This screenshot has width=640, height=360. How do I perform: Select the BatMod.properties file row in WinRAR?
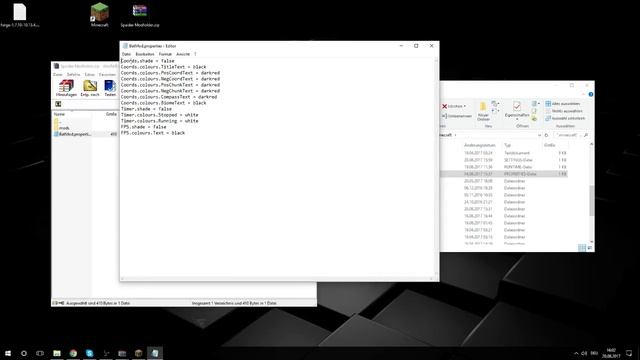pos(85,134)
